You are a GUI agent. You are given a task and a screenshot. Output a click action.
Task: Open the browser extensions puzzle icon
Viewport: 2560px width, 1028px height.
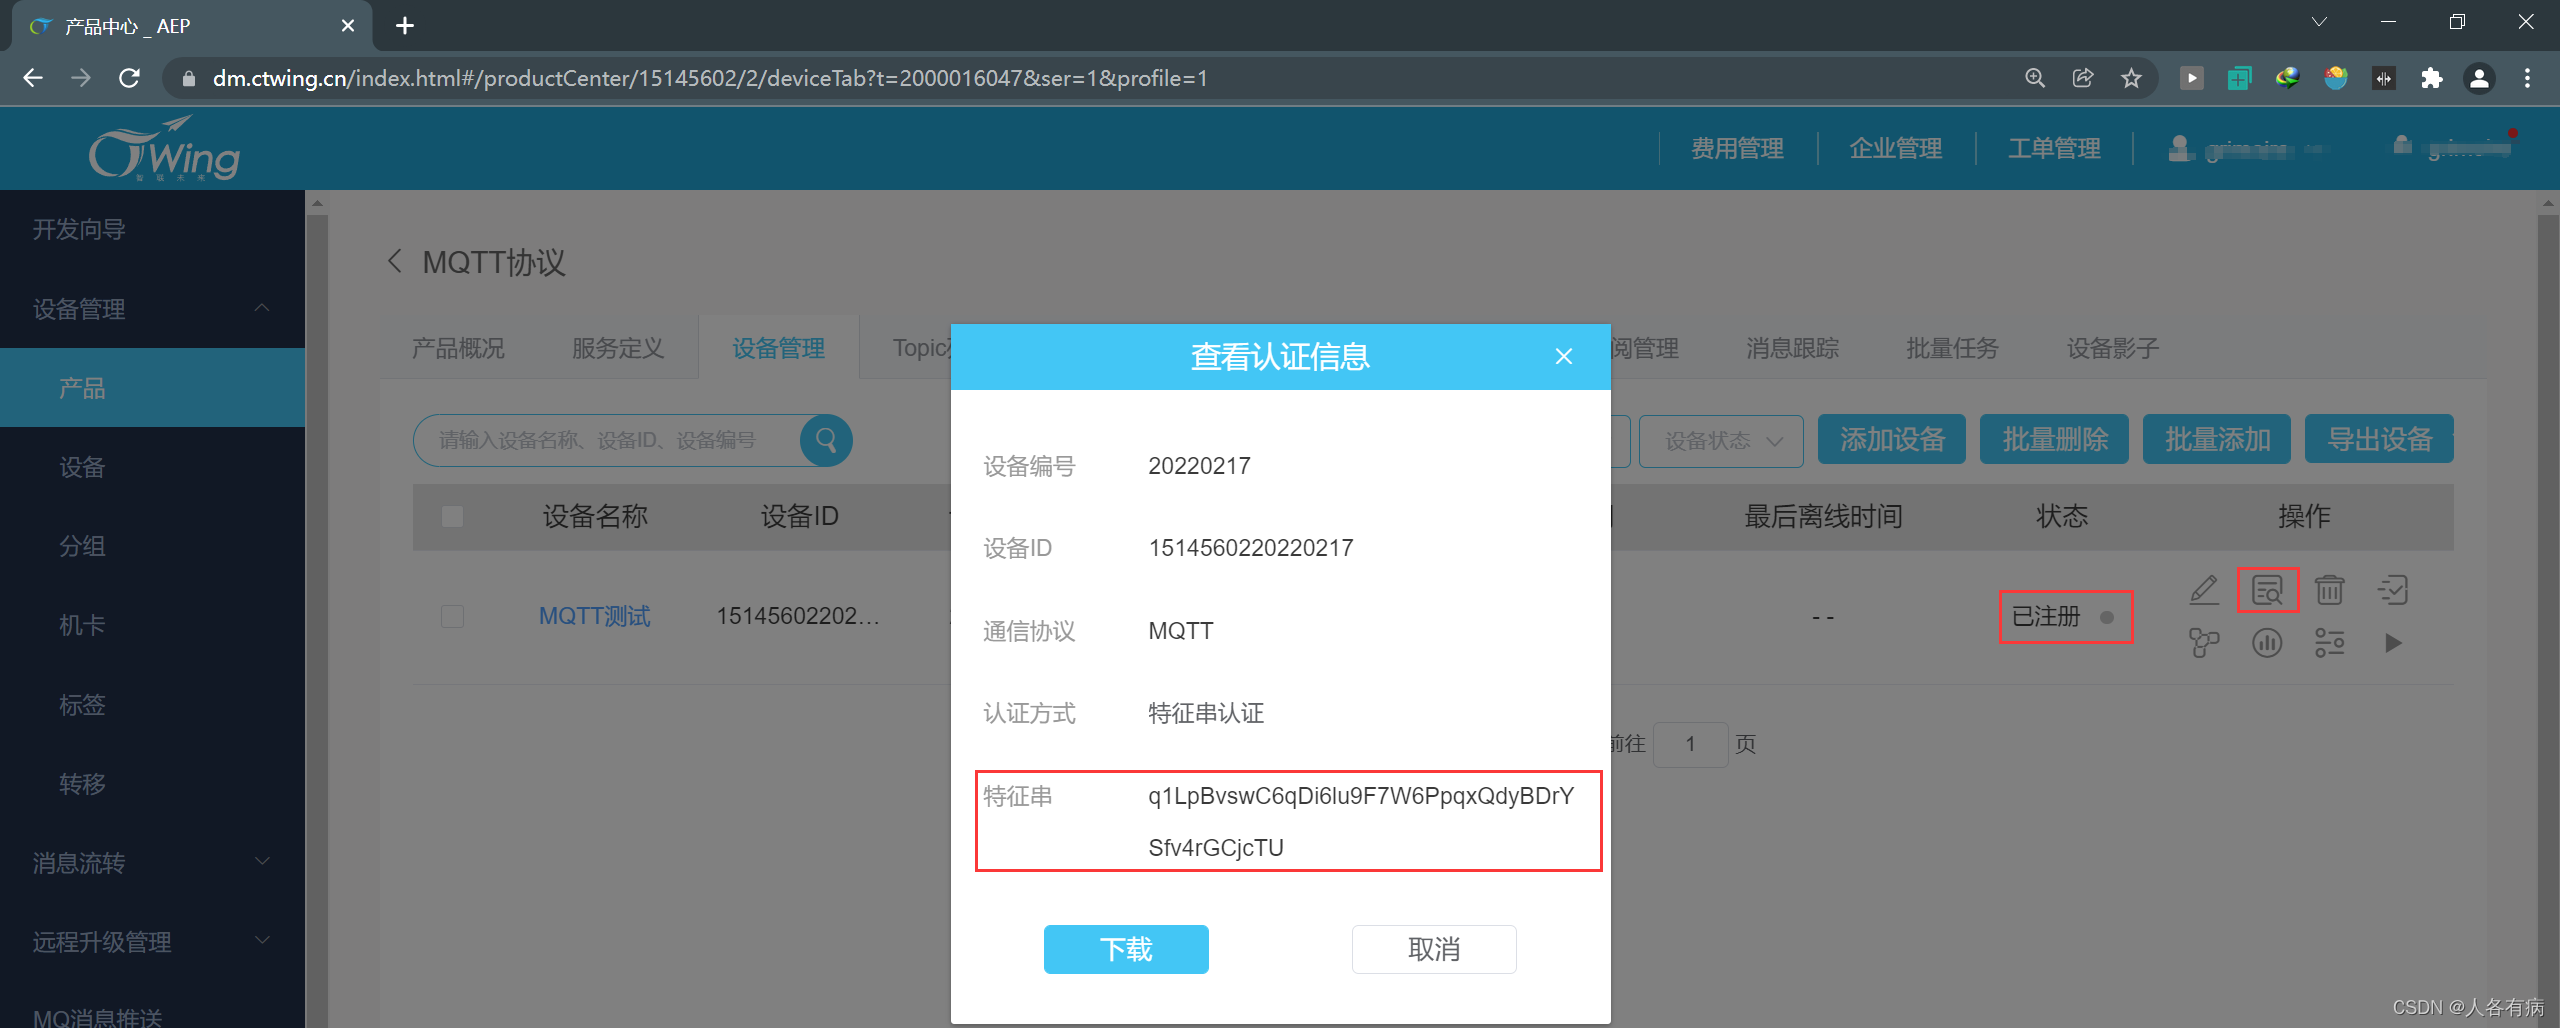coord(2431,78)
